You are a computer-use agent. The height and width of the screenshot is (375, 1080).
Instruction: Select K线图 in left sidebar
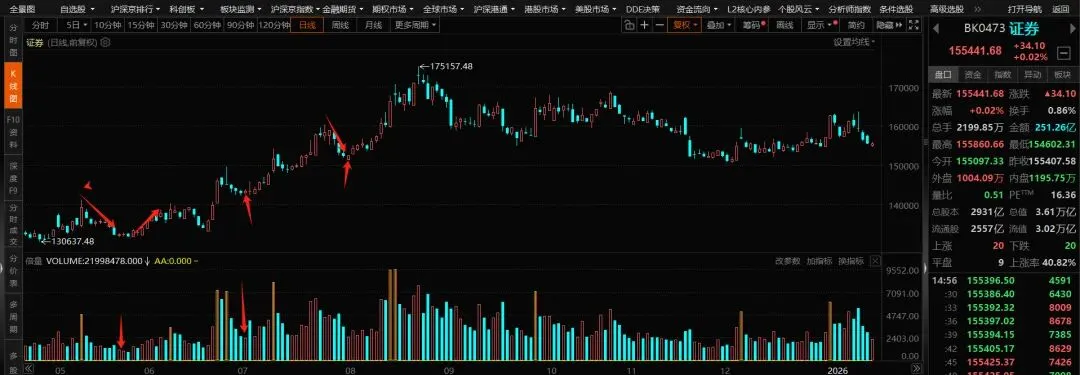pyautogui.click(x=12, y=86)
